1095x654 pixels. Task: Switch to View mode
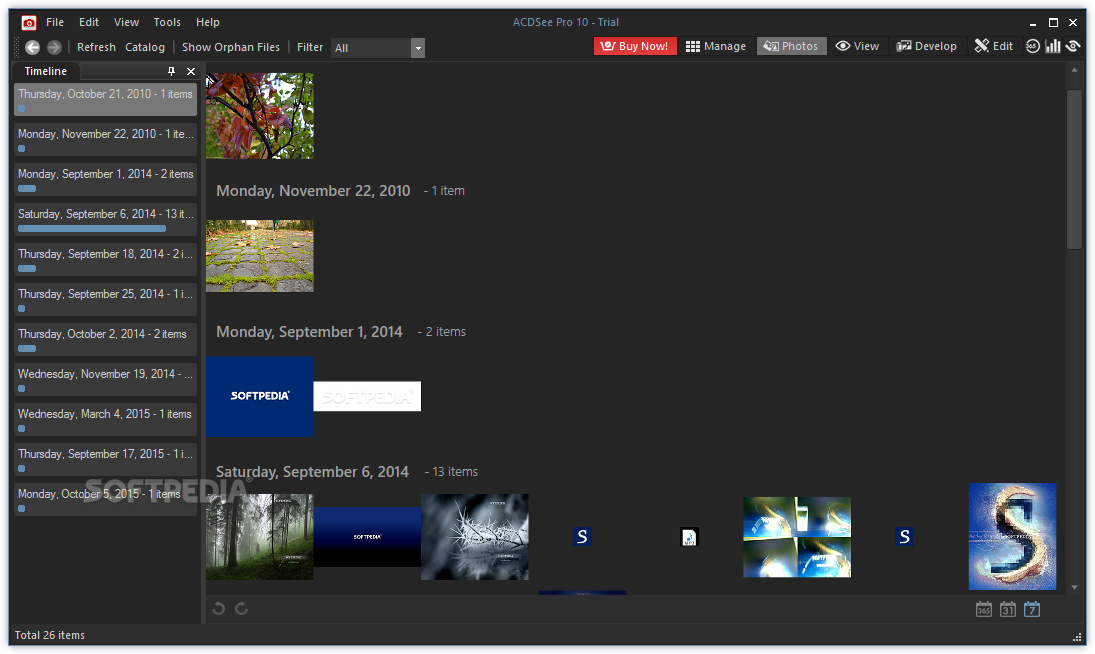point(858,46)
